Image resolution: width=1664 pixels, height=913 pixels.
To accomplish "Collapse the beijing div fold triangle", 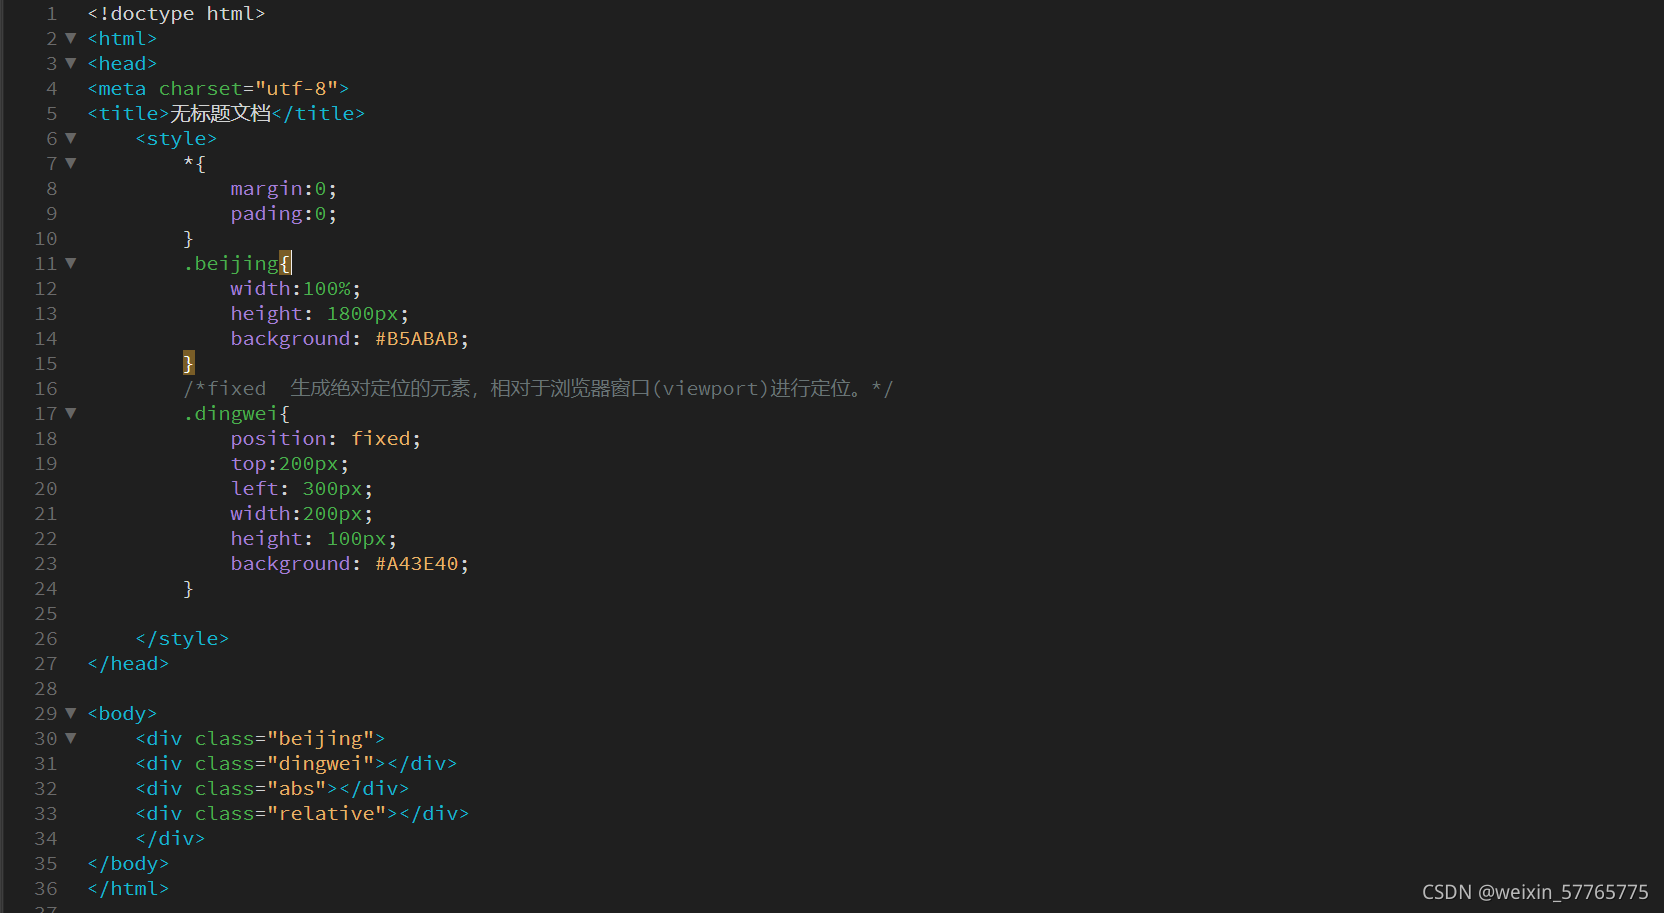I will click(70, 738).
